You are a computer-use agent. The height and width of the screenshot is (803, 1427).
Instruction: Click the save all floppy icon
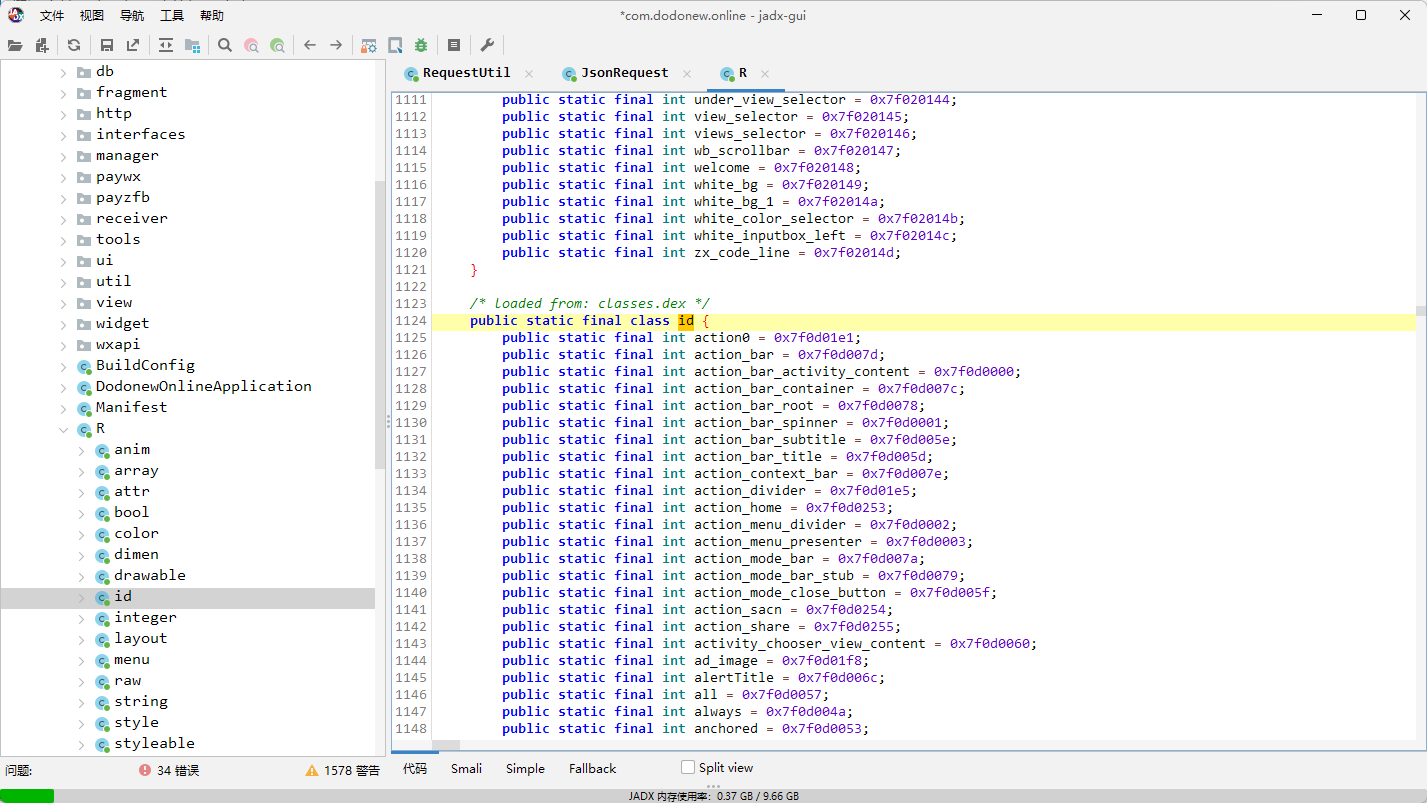(x=106, y=45)
